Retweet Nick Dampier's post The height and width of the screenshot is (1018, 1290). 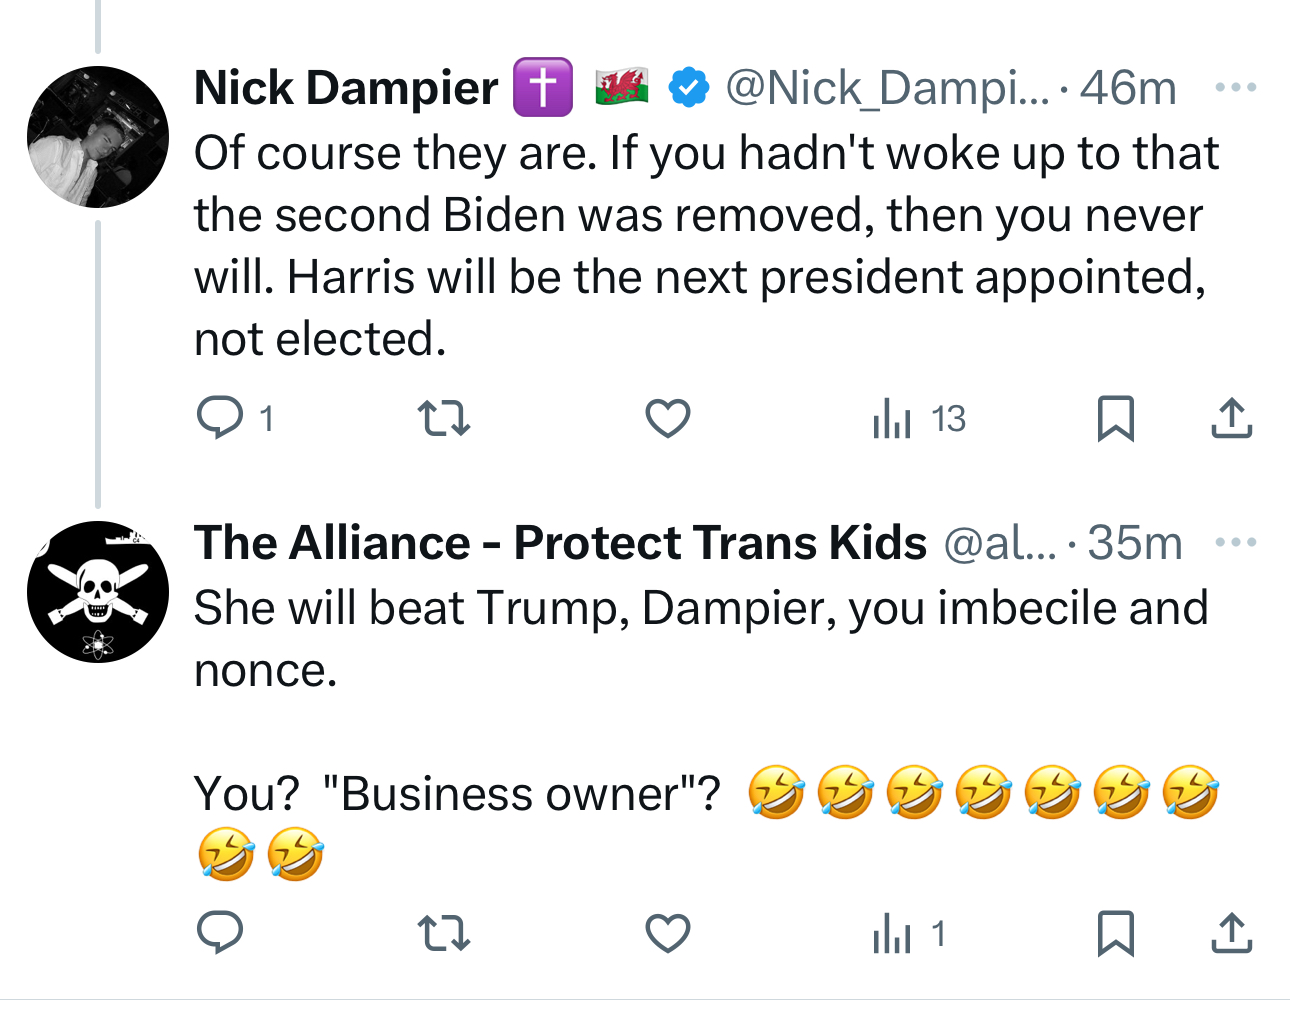[443, 418]
